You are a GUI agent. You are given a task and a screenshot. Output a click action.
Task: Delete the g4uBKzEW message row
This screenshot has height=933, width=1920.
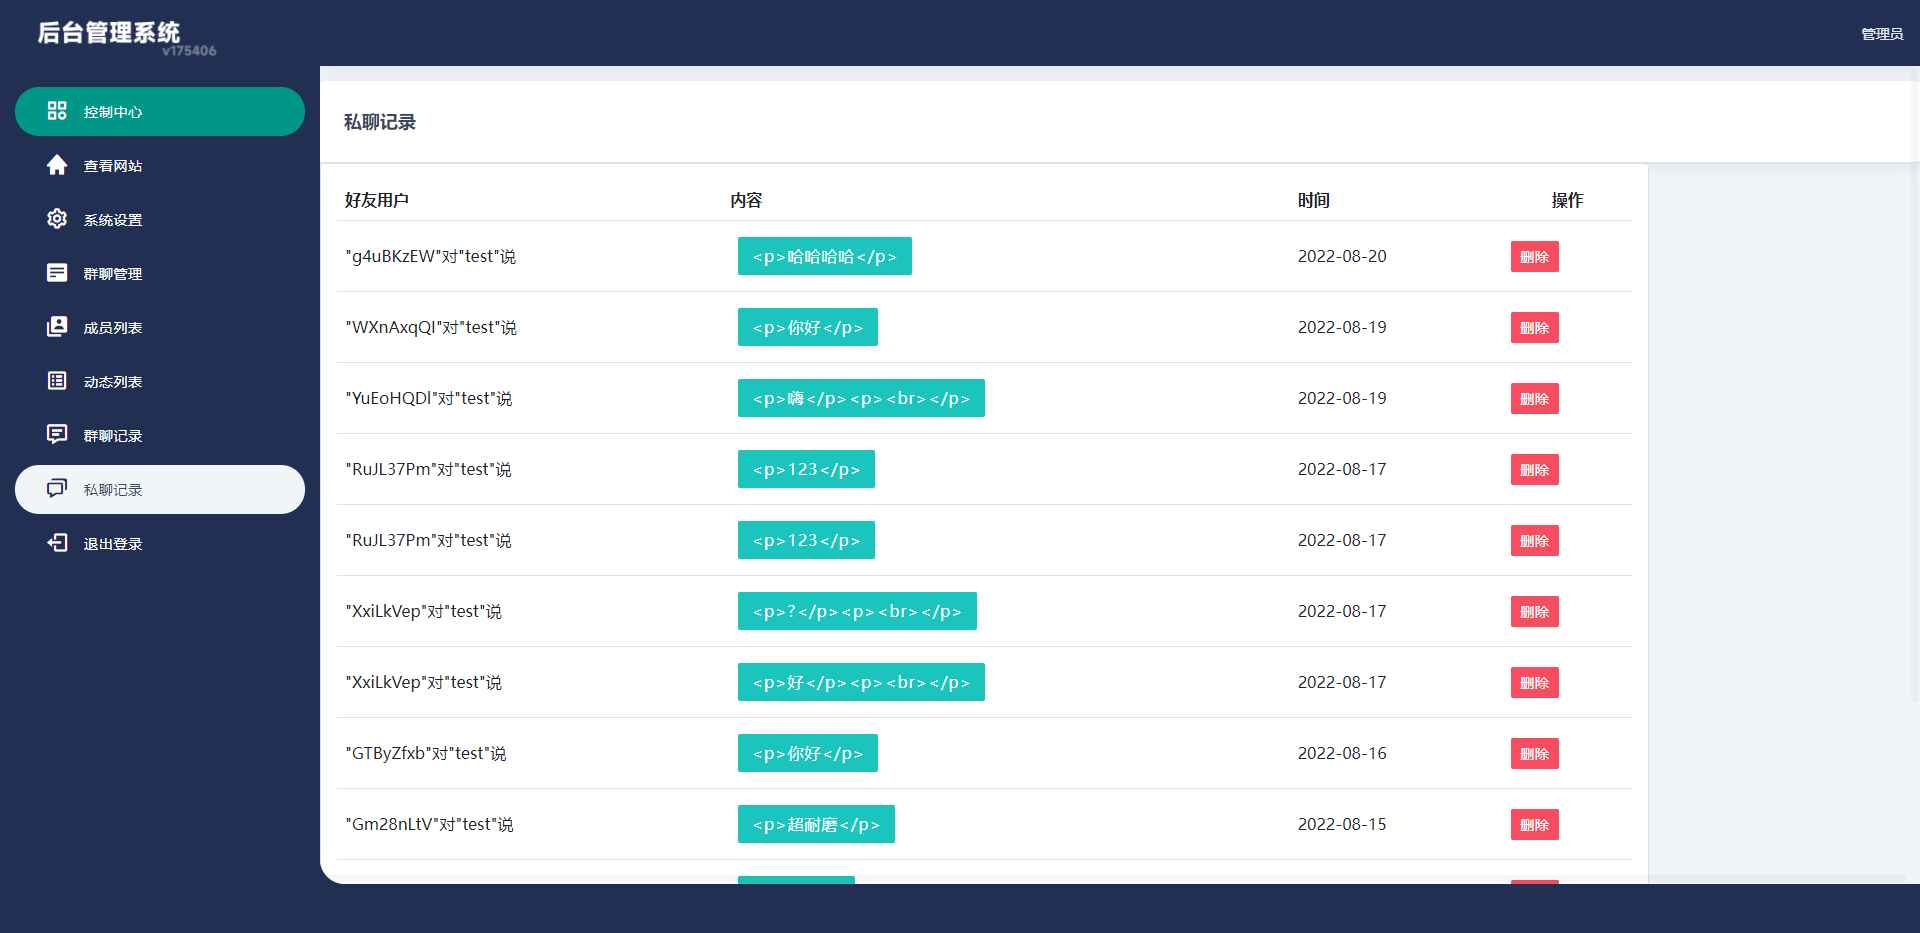[1534, 257]
